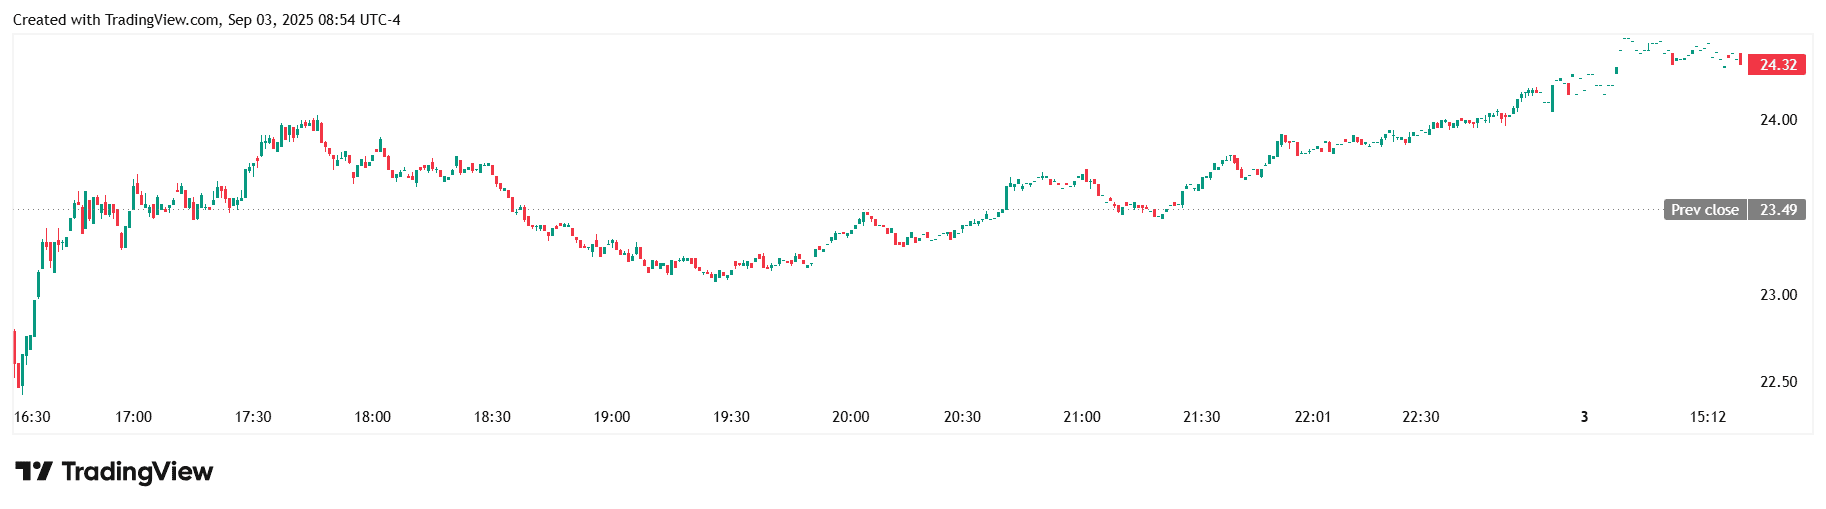The height and width of the screenshot is (509, 1826).
Task: Click the TradingView logo icon
Action: [33, 471]
